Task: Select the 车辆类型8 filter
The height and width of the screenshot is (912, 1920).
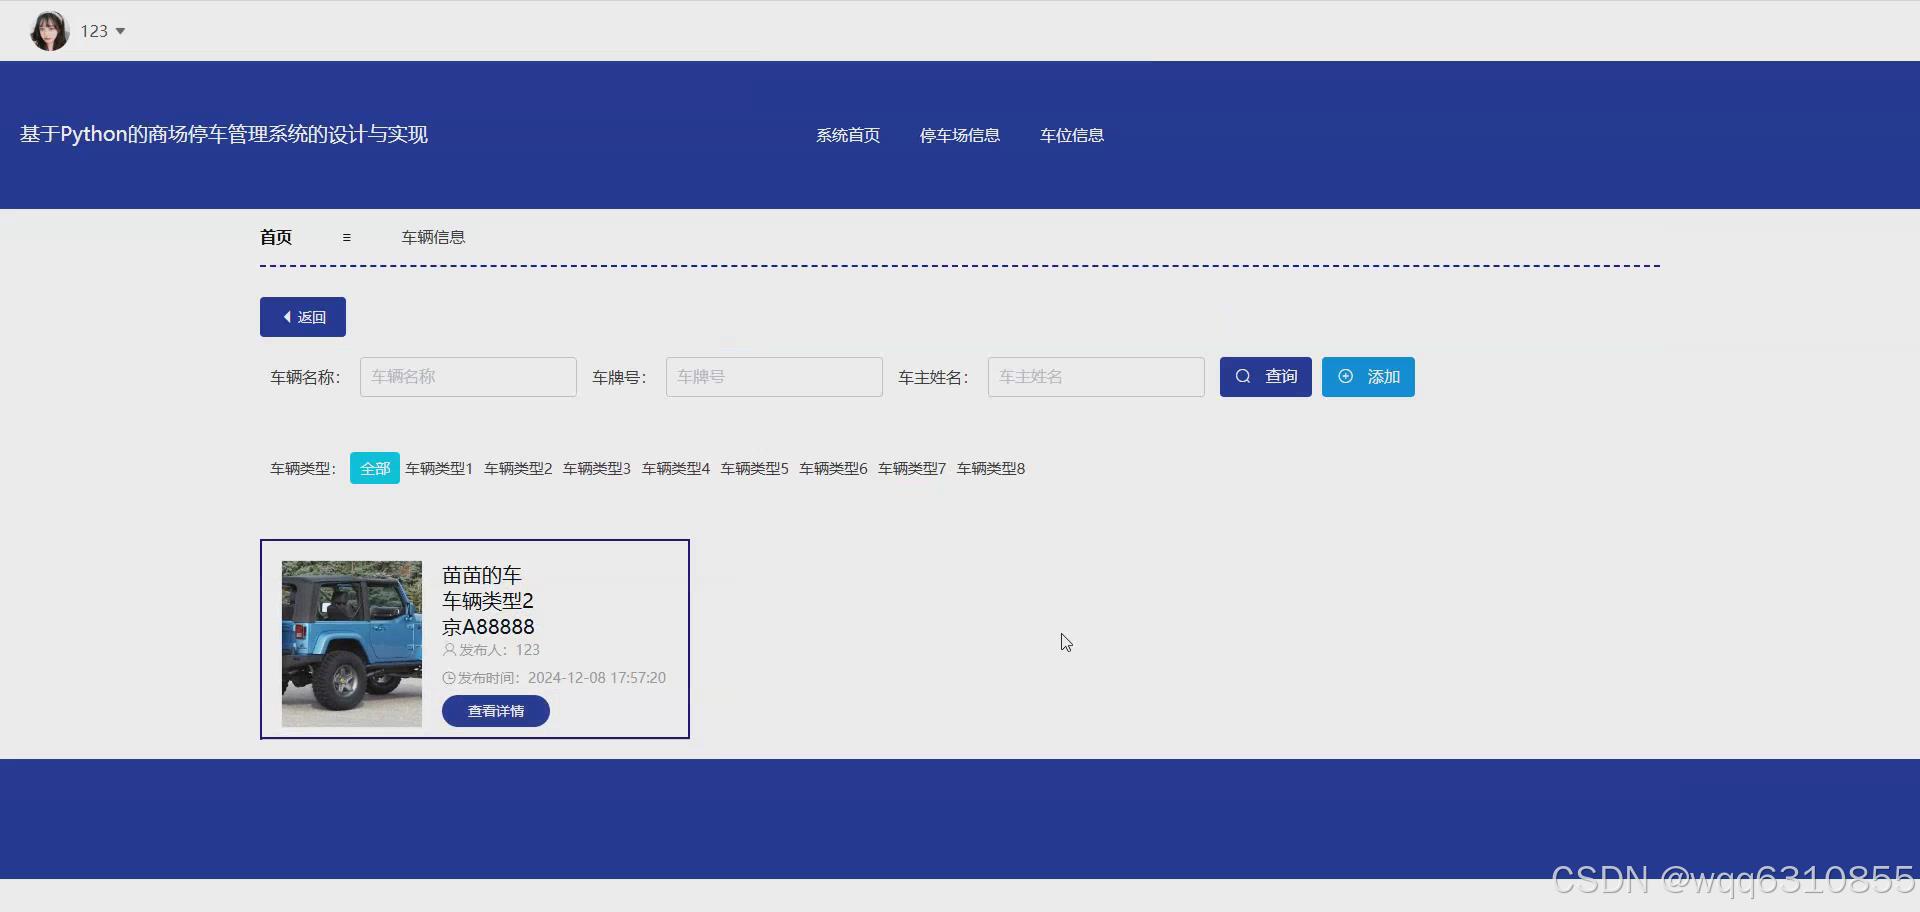Action: [x=990, y=468]
